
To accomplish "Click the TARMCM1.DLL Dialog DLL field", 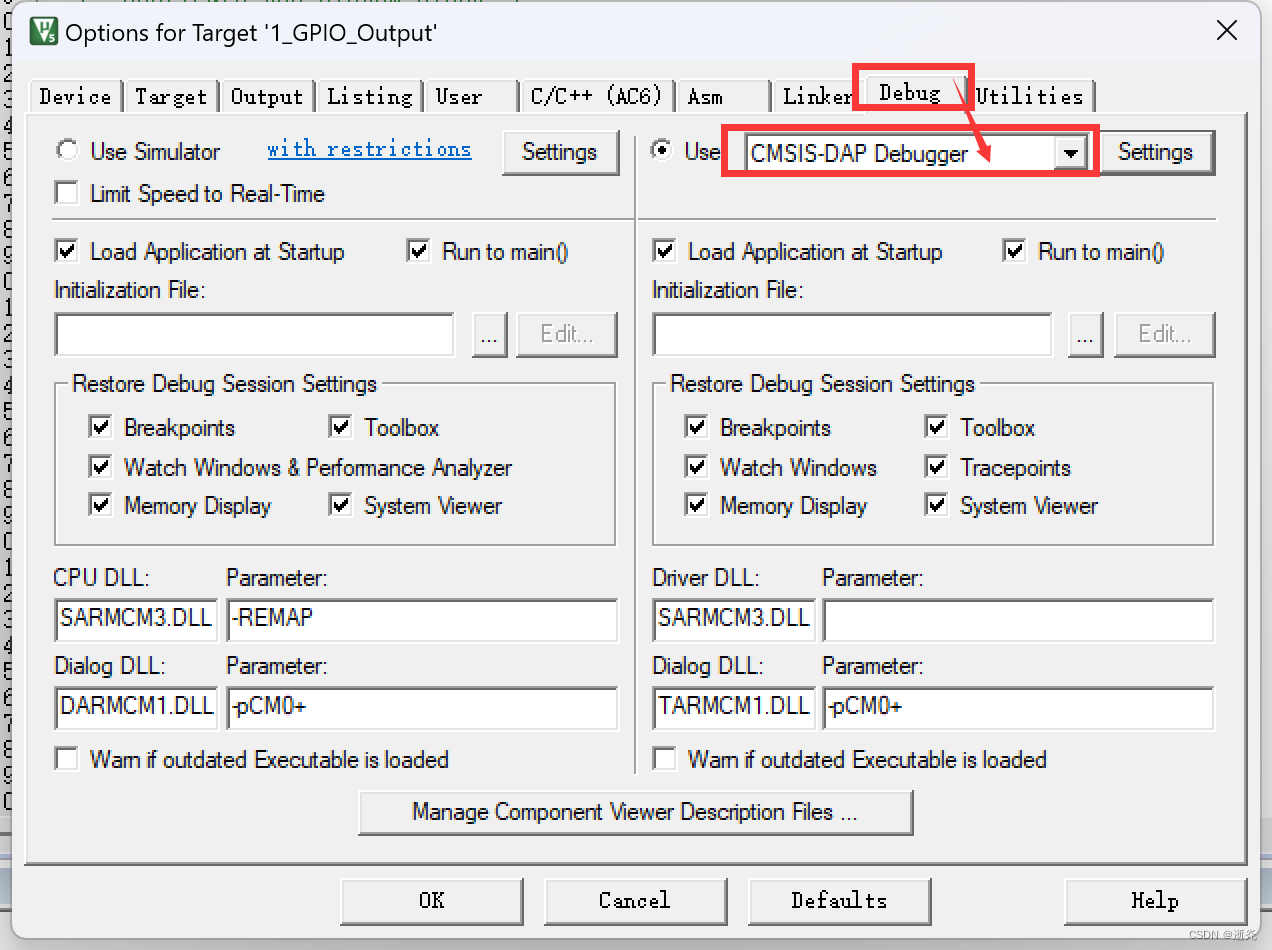I will (734, 707).
